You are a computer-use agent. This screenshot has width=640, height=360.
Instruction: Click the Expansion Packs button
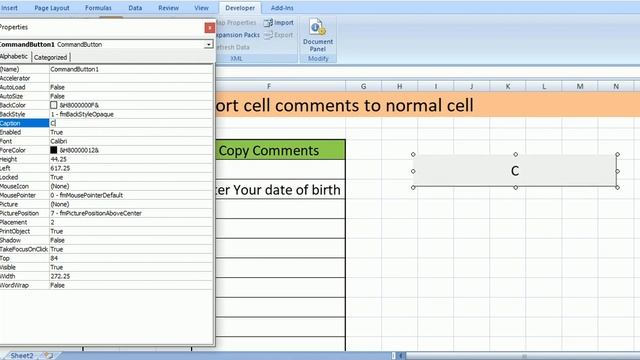tap(238, 35)
